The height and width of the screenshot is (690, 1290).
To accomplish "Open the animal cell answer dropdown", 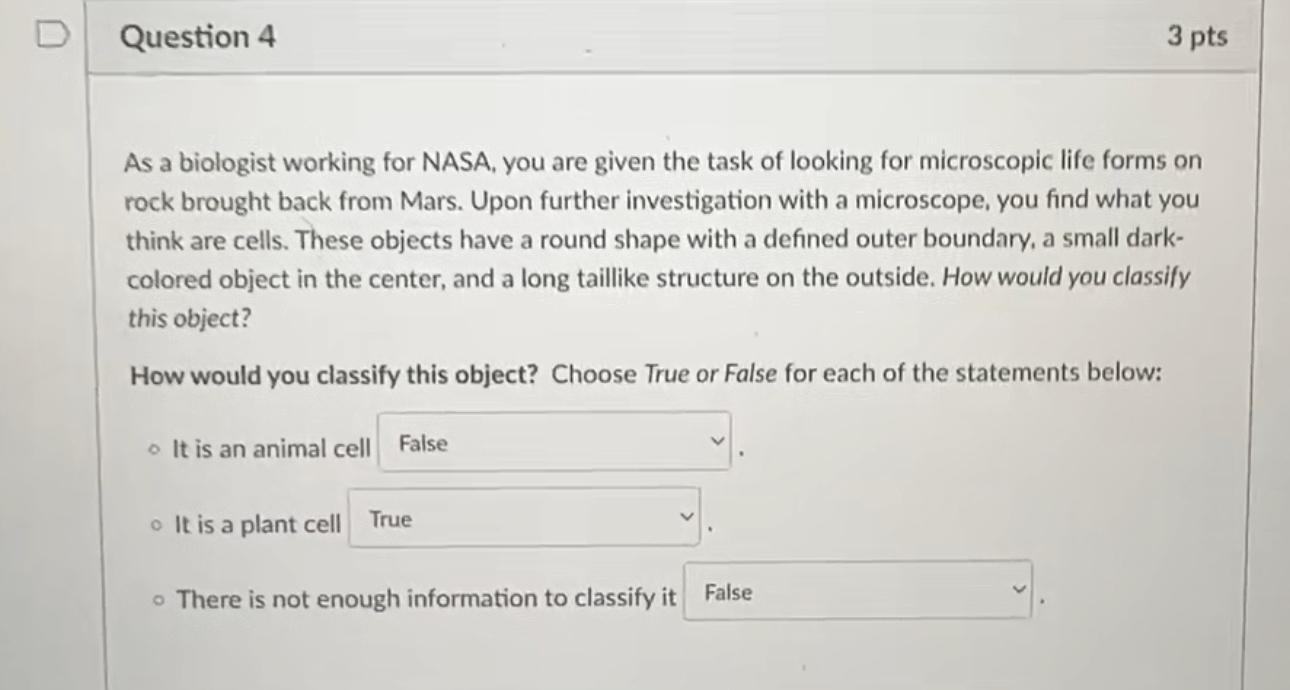I will pyautogui.click(x=552, y=441).
